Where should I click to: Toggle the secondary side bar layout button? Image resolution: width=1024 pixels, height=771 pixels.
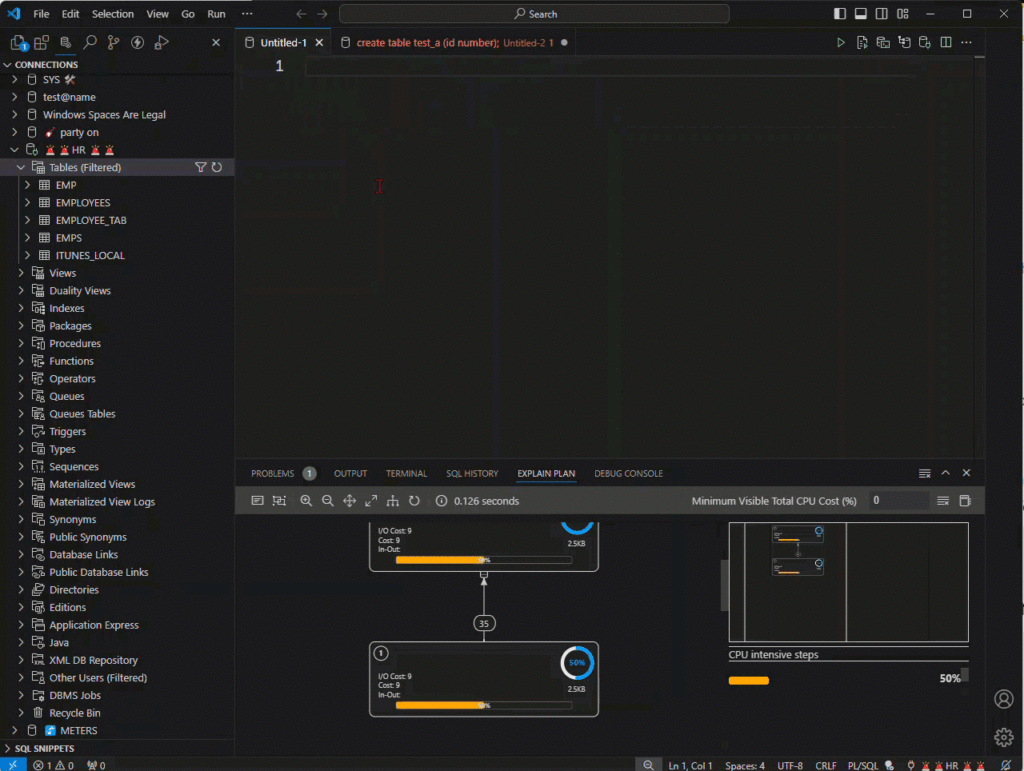point(882,14)
